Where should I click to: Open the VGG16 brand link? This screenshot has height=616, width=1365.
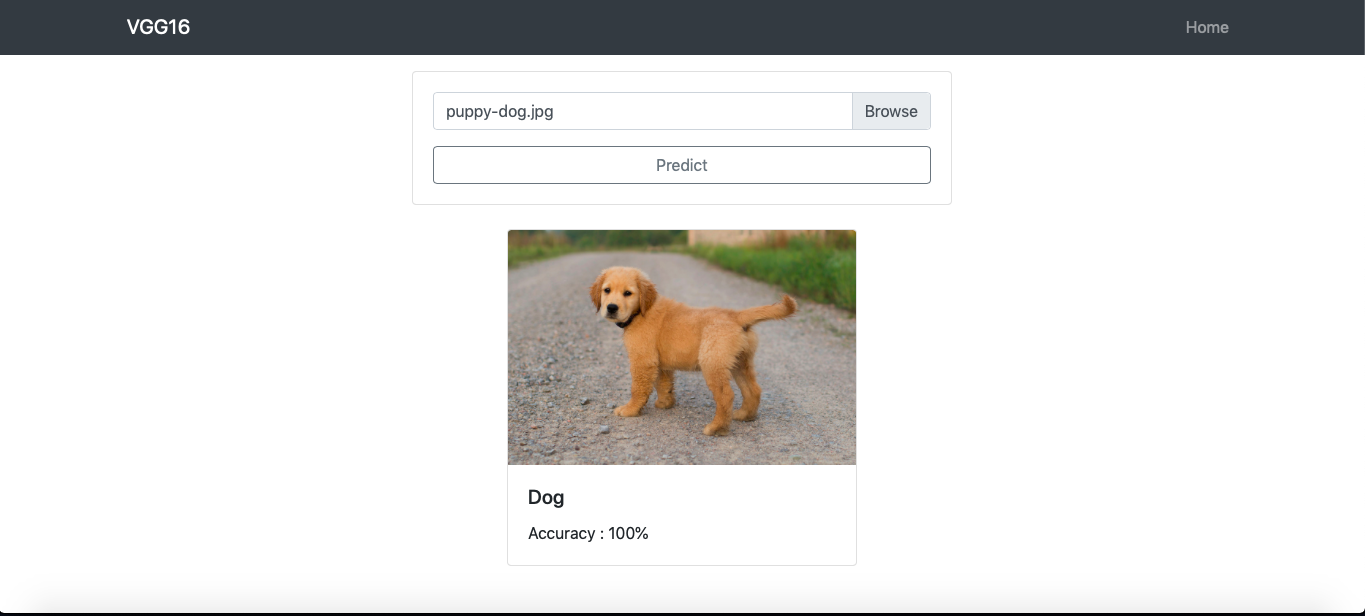click(x=158, y=27)
